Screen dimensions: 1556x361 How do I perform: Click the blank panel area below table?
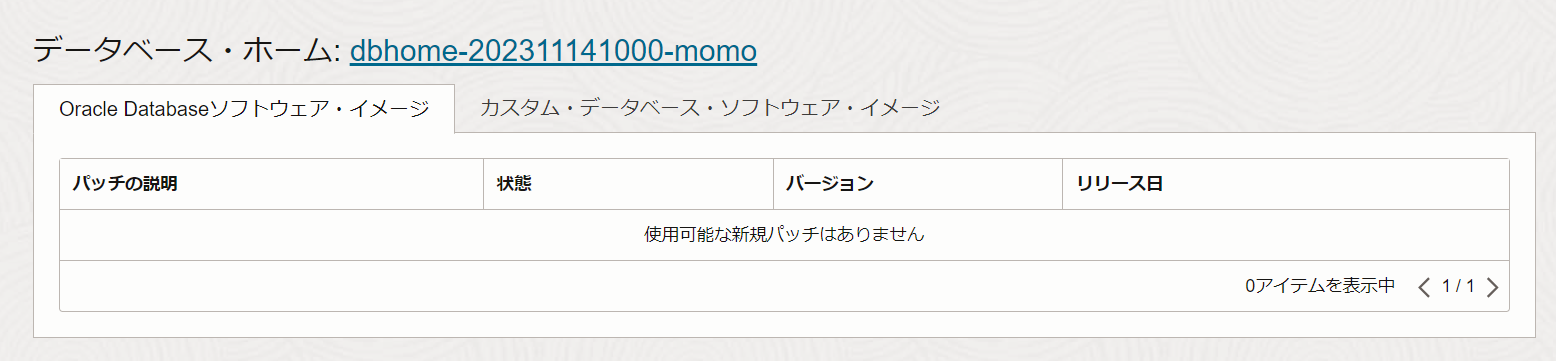click(x=784, y=324)
